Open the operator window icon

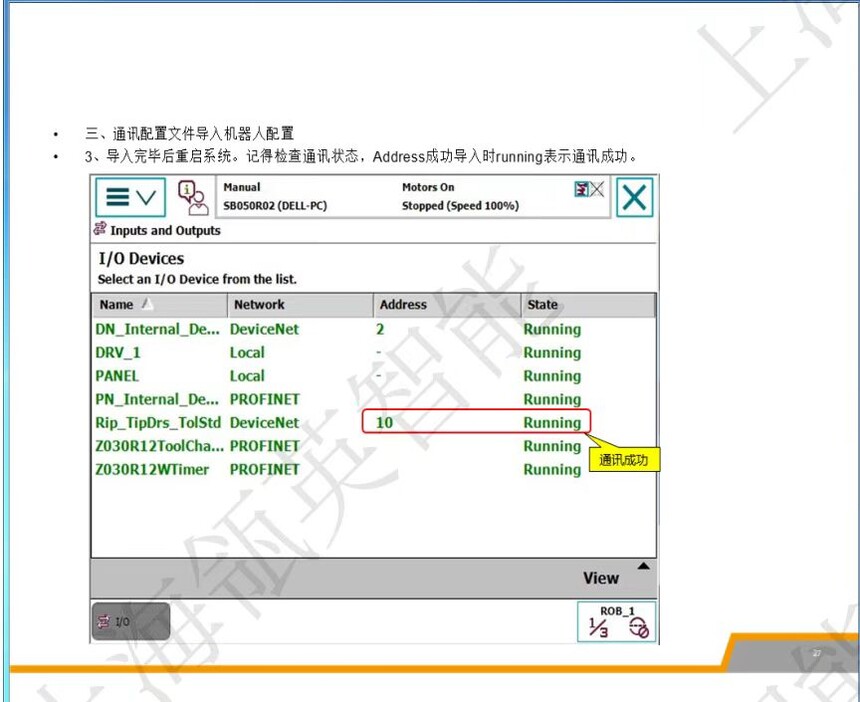tap(193, 197)
